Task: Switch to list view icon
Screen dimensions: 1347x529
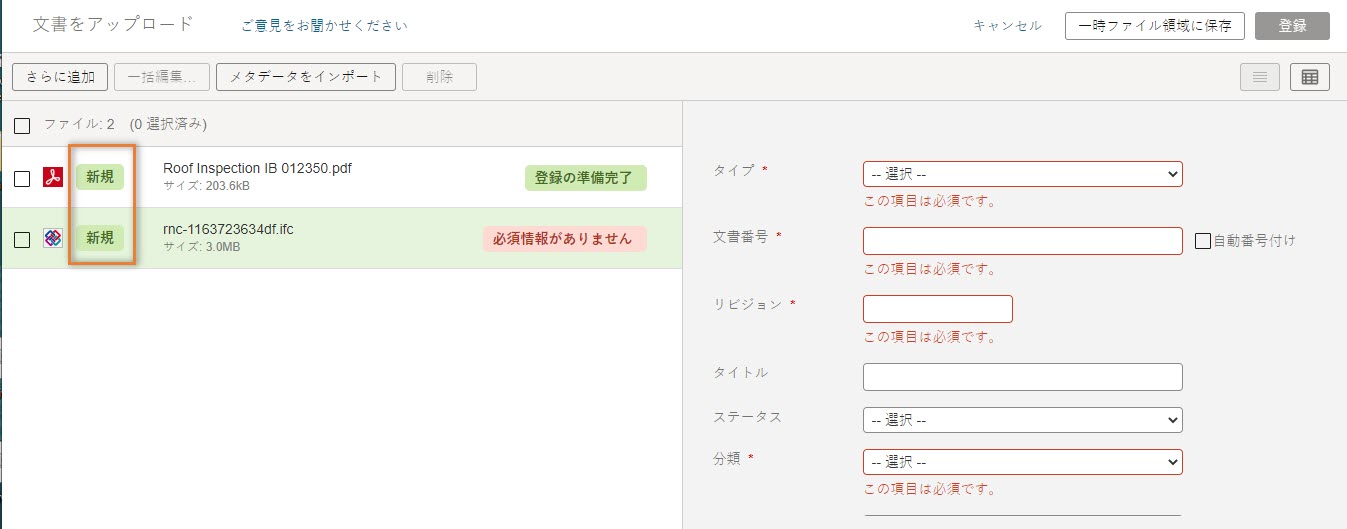Action: point(1260,77)
